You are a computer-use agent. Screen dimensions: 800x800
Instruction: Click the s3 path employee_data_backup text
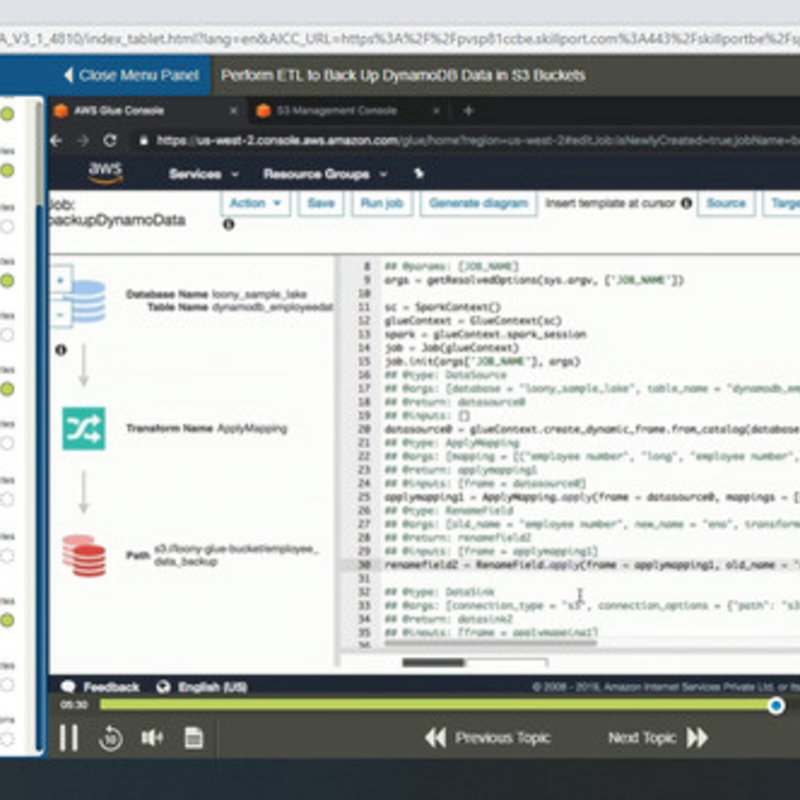236,555
